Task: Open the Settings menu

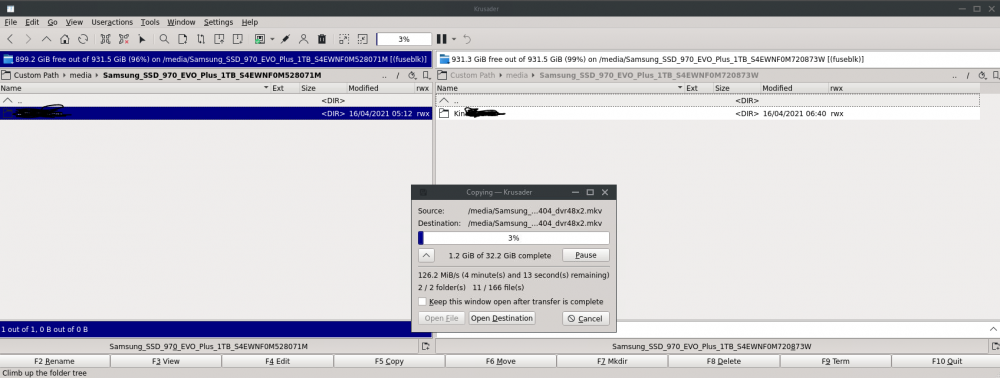Action: click(x=218, y=22)
